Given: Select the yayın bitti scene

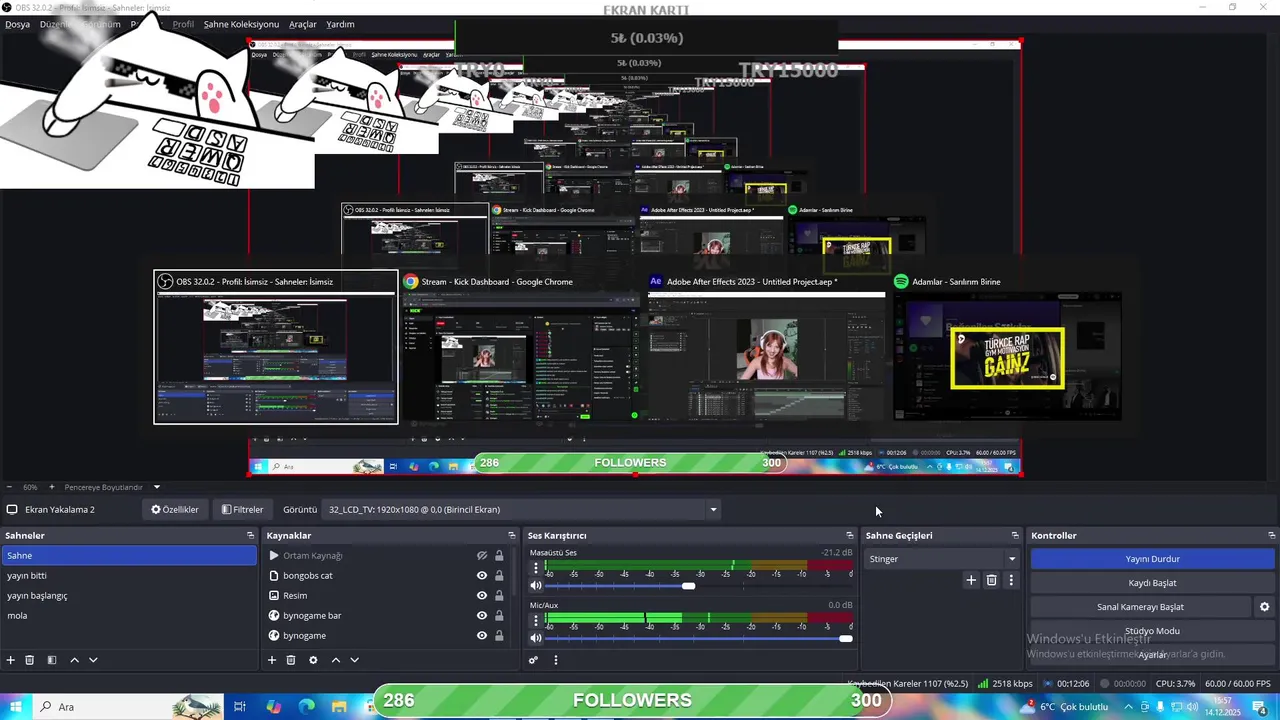Looking at the screenshot, I should click(x=129, y=576).
